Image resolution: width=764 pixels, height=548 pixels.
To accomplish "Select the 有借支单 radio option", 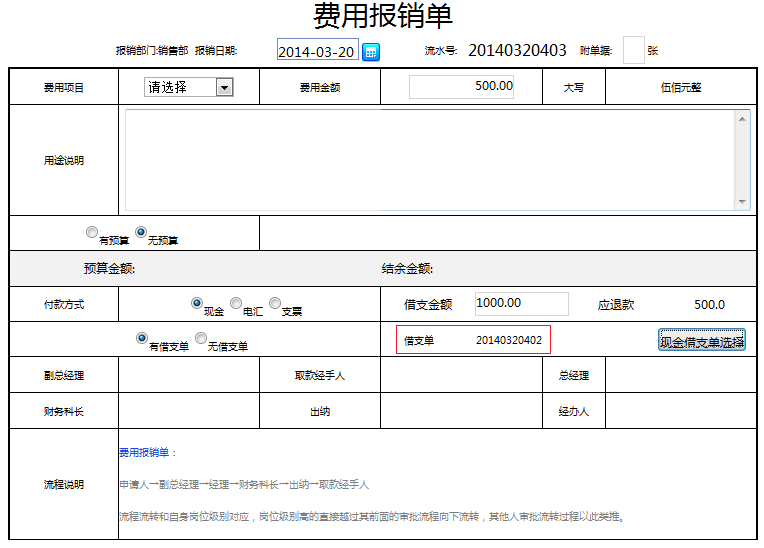I will click(141, 338).
